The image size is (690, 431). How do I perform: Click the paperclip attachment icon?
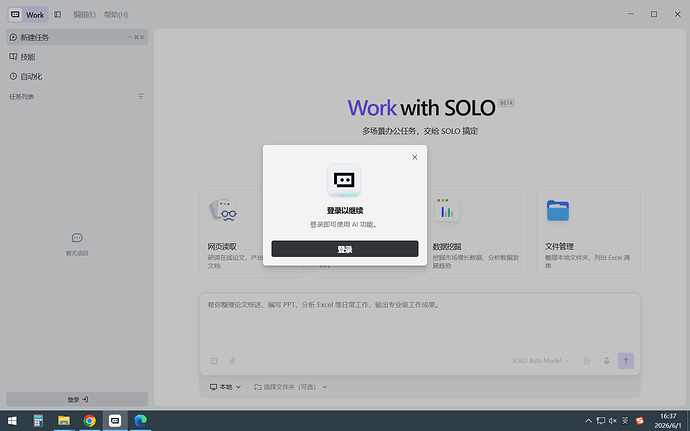tap(232, 361)
